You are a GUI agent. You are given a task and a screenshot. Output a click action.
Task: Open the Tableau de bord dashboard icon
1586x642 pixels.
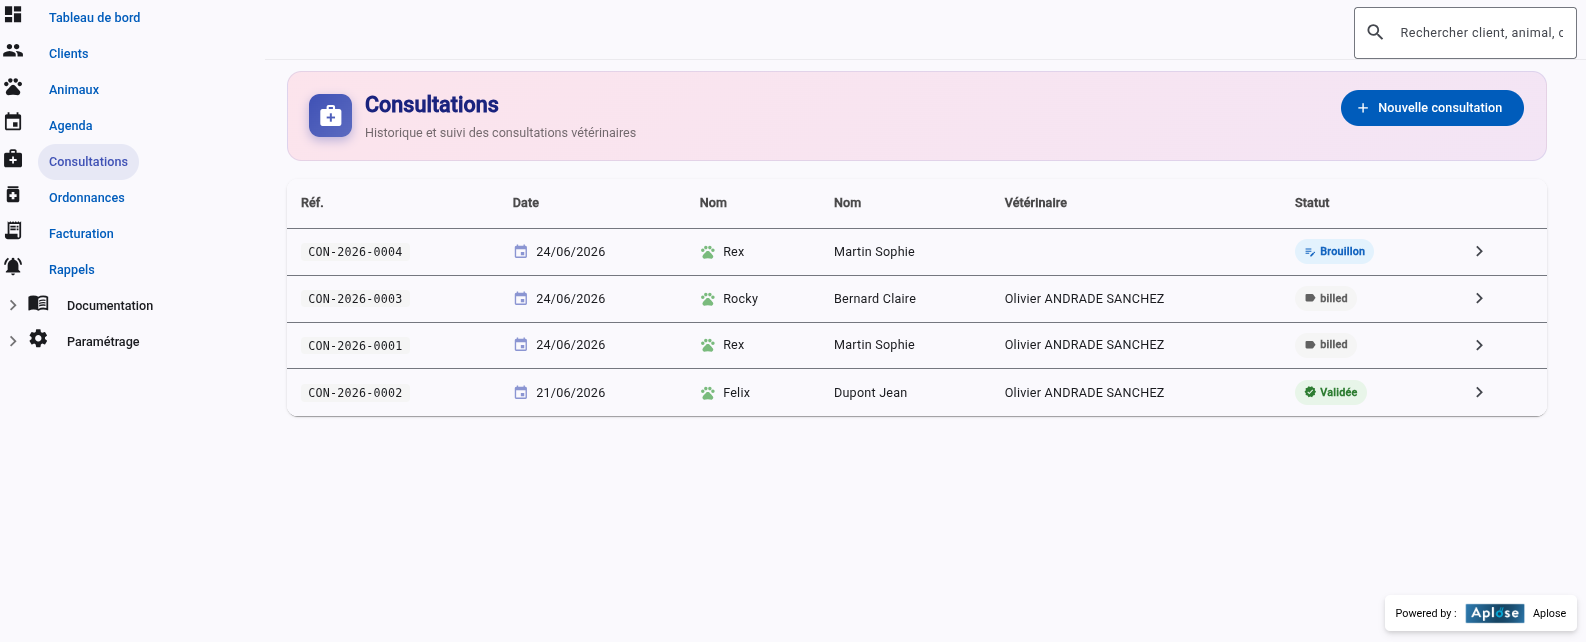13,14
